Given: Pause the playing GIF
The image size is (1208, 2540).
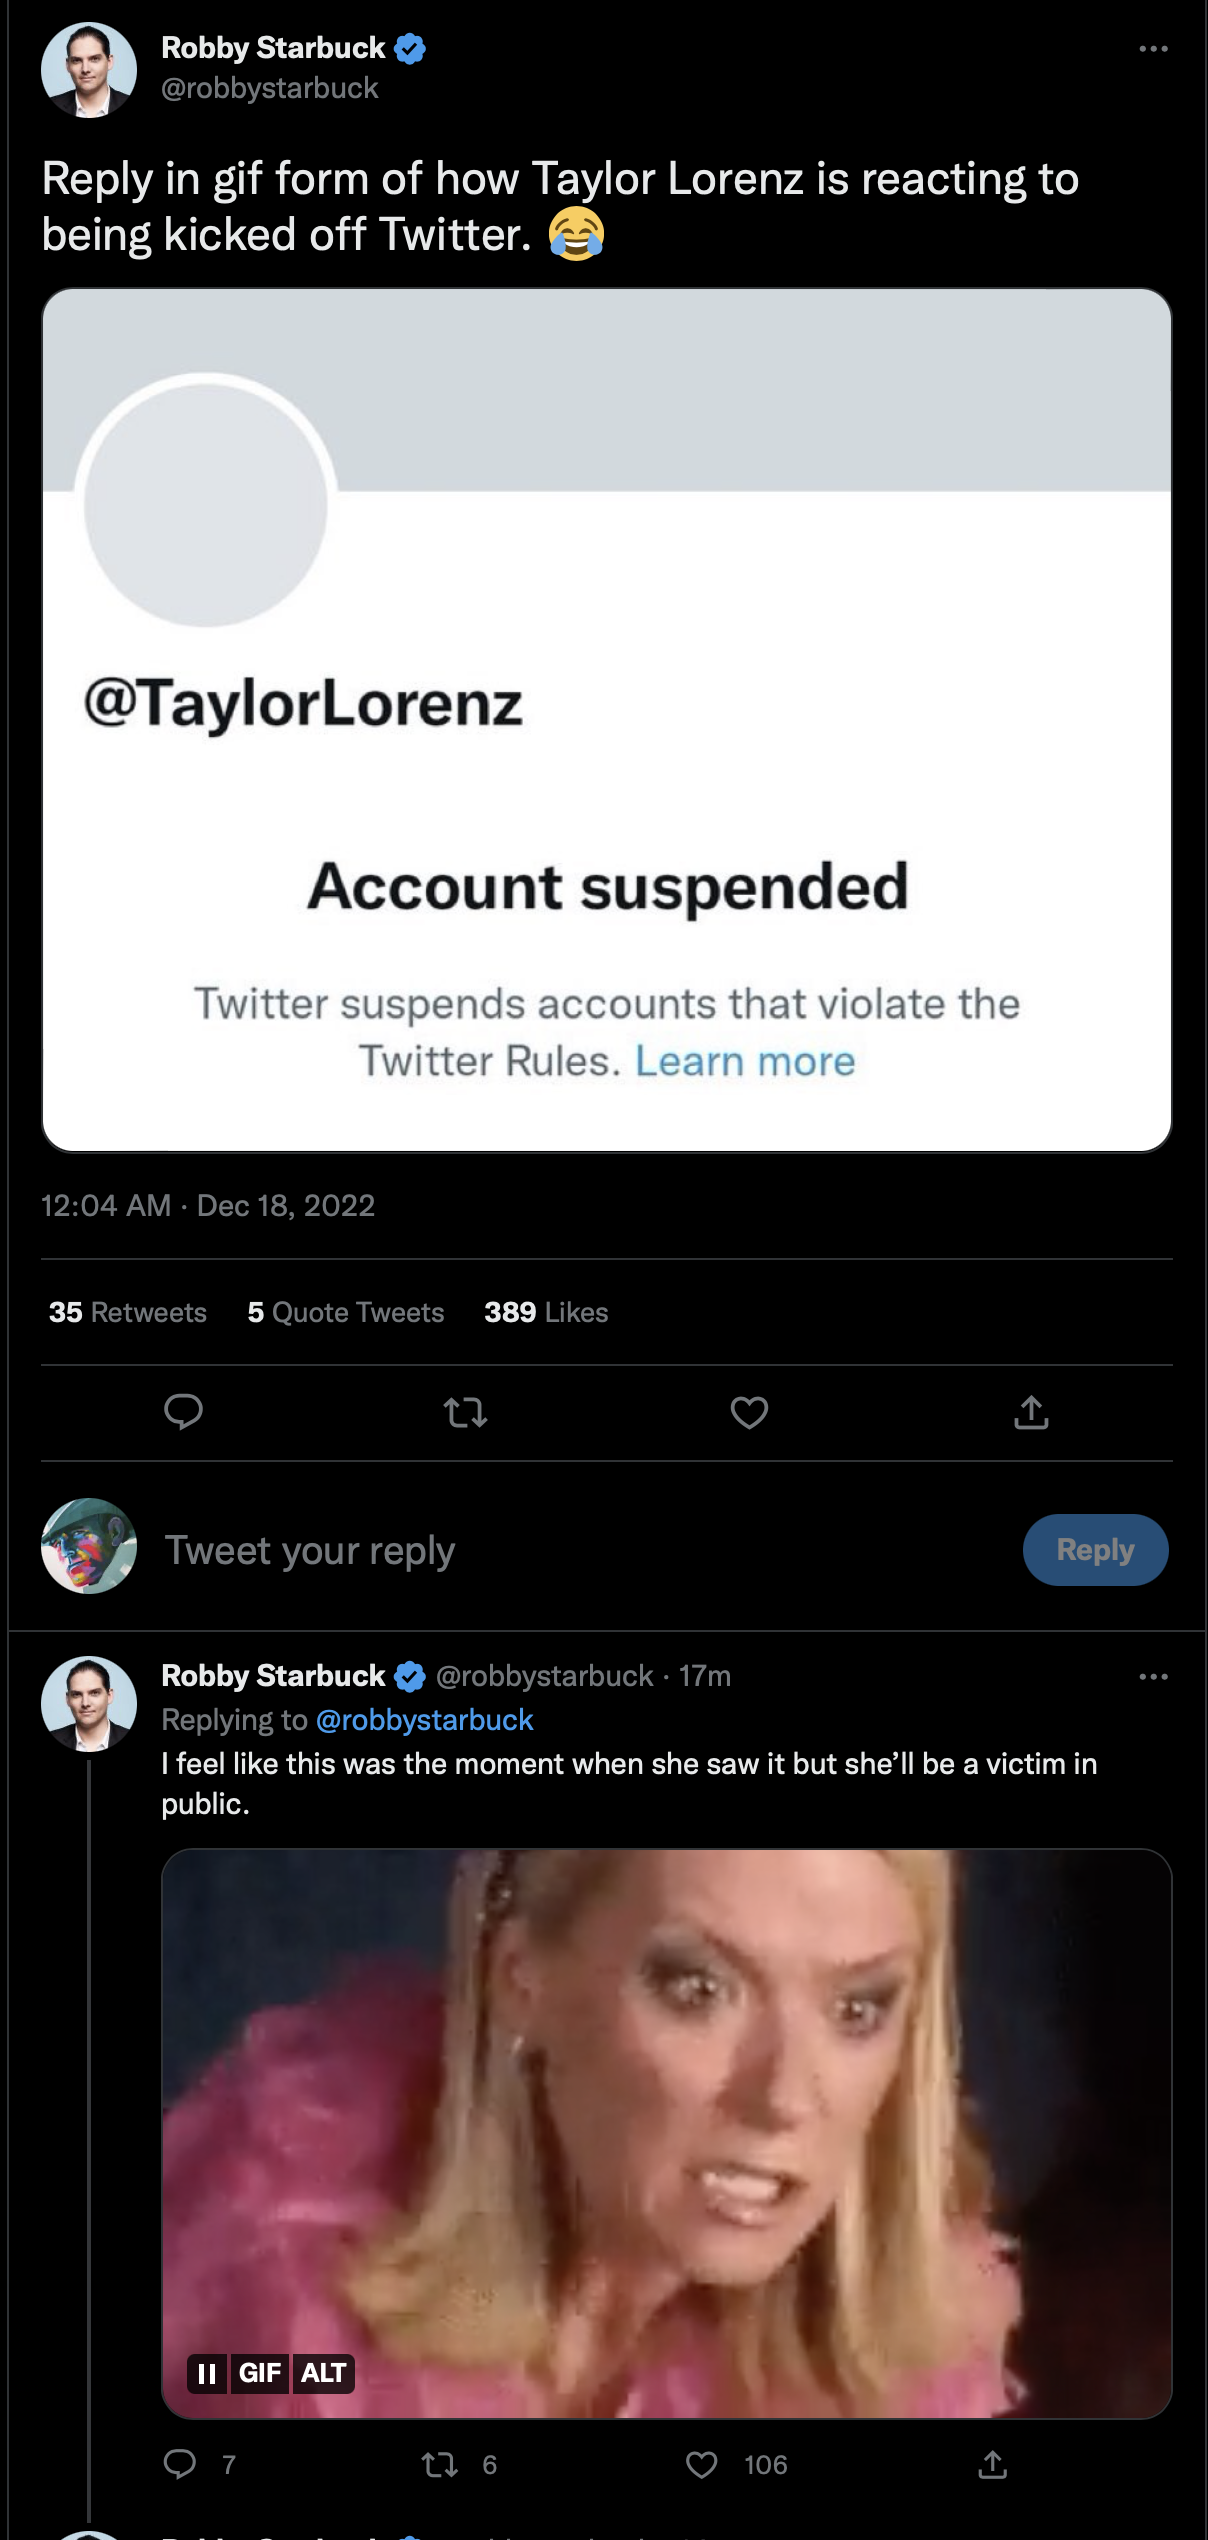Looking at the screenshot, I should click(x=207, y=2373).
